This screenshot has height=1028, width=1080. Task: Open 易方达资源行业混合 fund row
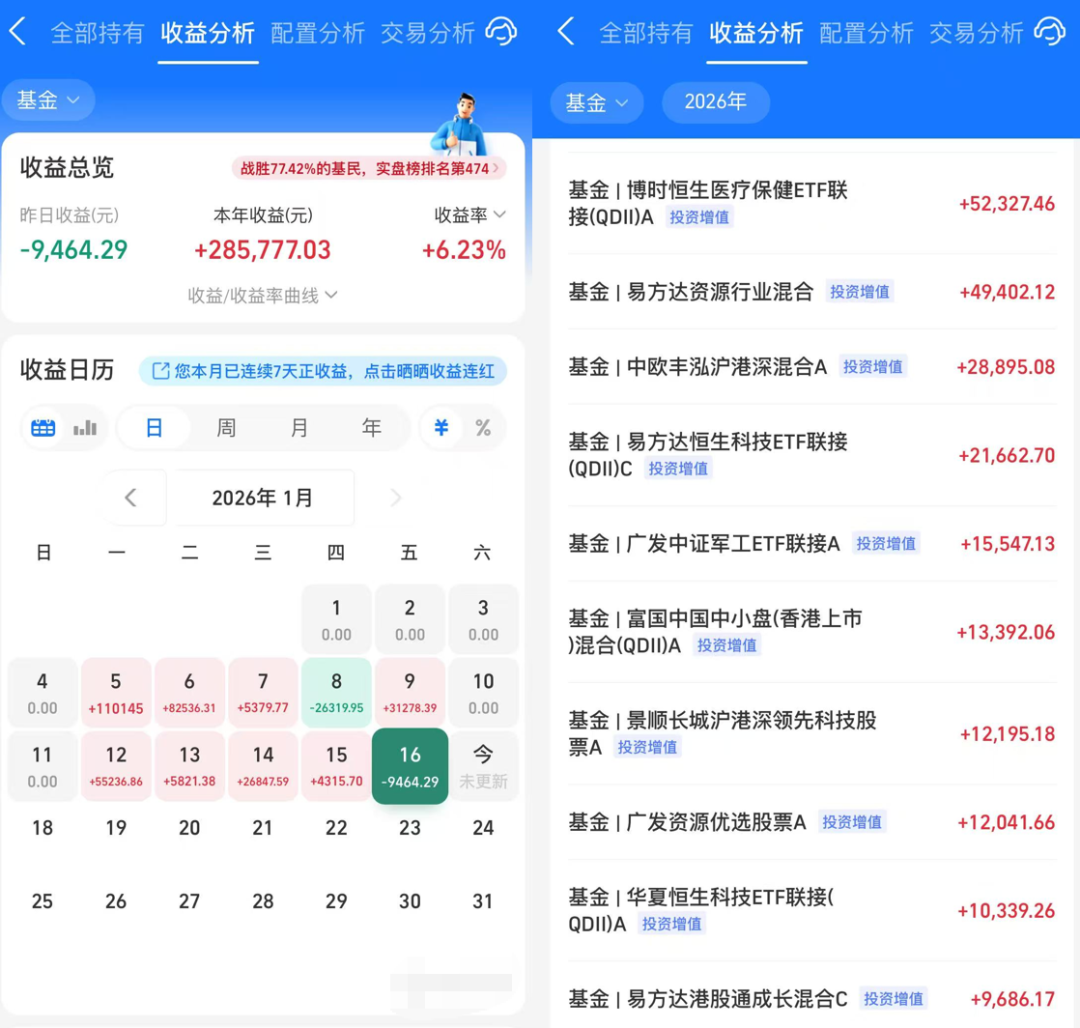(811, 291)
